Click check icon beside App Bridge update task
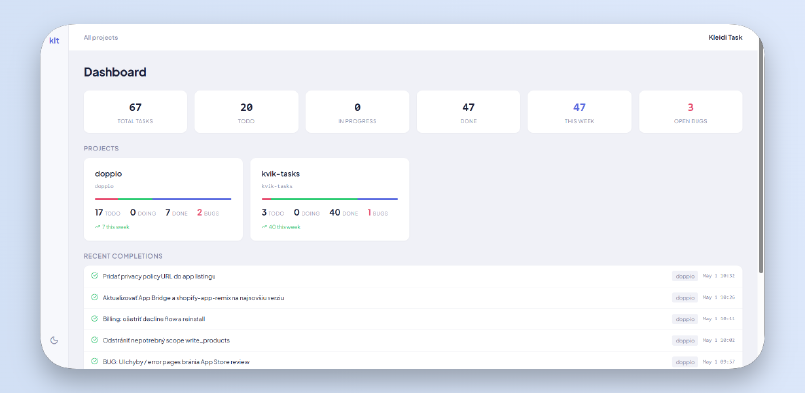Viewport: 805px width, 393px height. click(94, 297)
